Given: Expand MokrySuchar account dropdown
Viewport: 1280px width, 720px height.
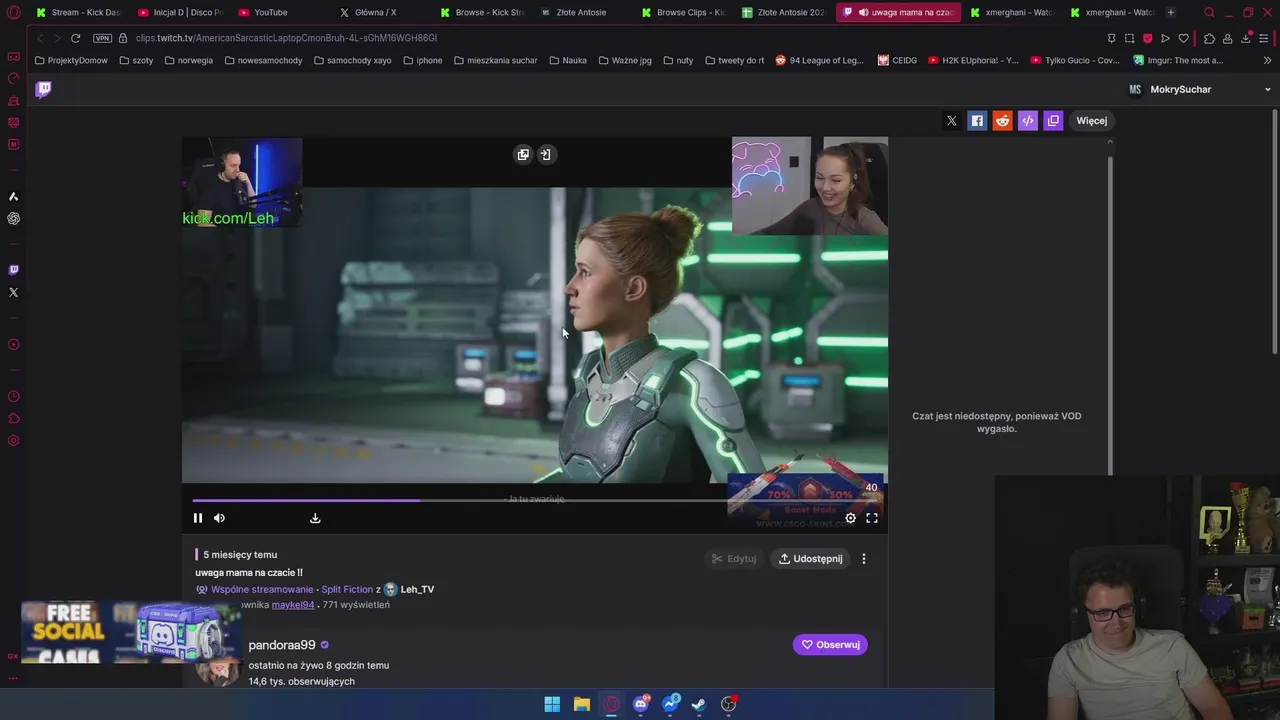Looking at the screenshot, I should click(x=1267, y=90).
